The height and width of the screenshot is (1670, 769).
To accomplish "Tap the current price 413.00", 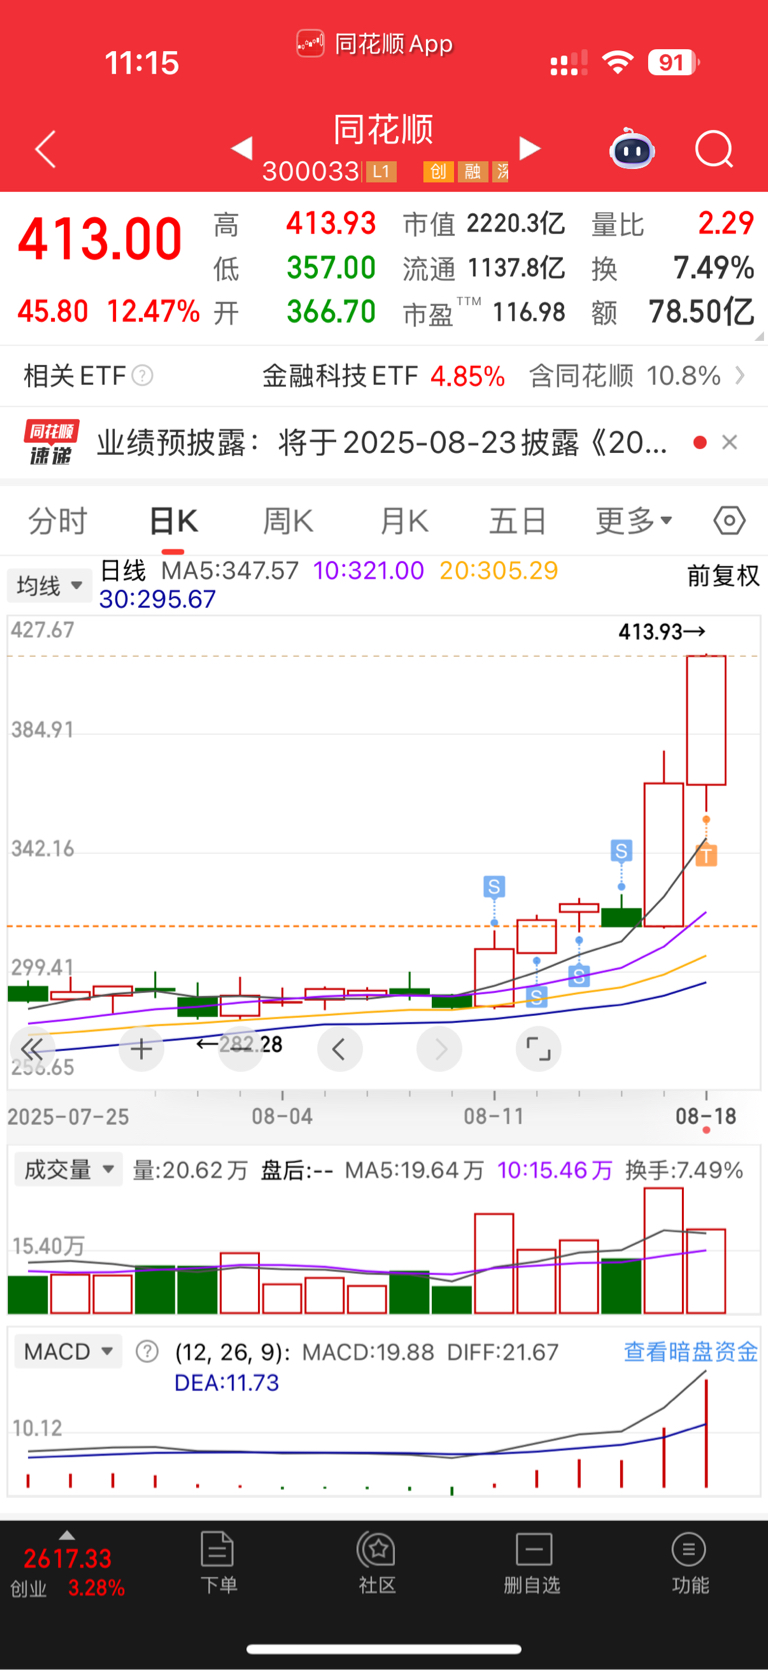I will click(100, 240).
